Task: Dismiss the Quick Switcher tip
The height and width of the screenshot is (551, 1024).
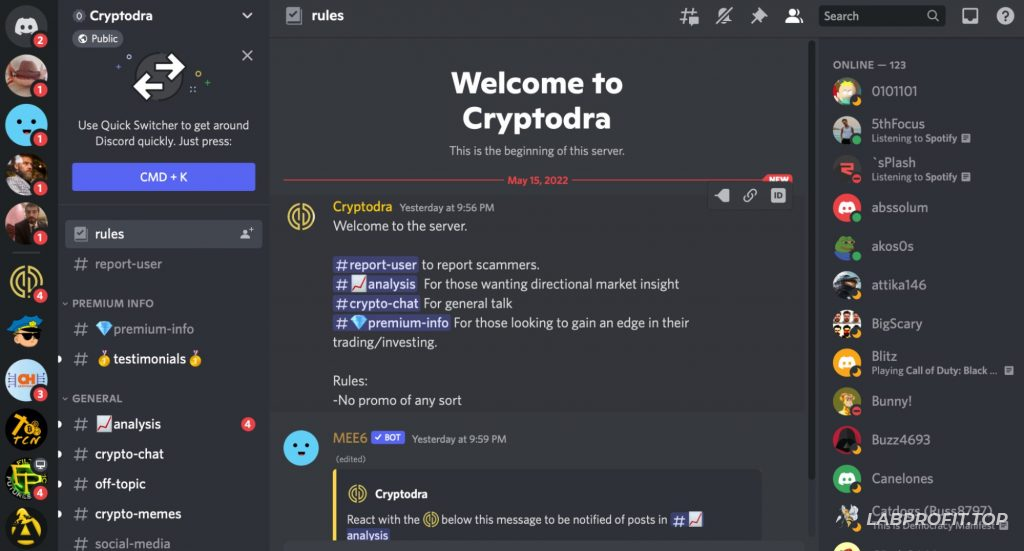Action: pyautogui.click(x=247, y=55)
